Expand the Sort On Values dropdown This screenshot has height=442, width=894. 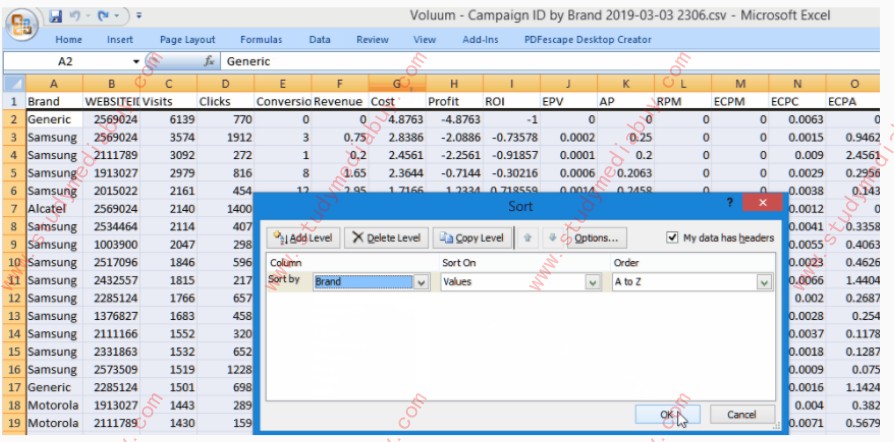(594, 282)
